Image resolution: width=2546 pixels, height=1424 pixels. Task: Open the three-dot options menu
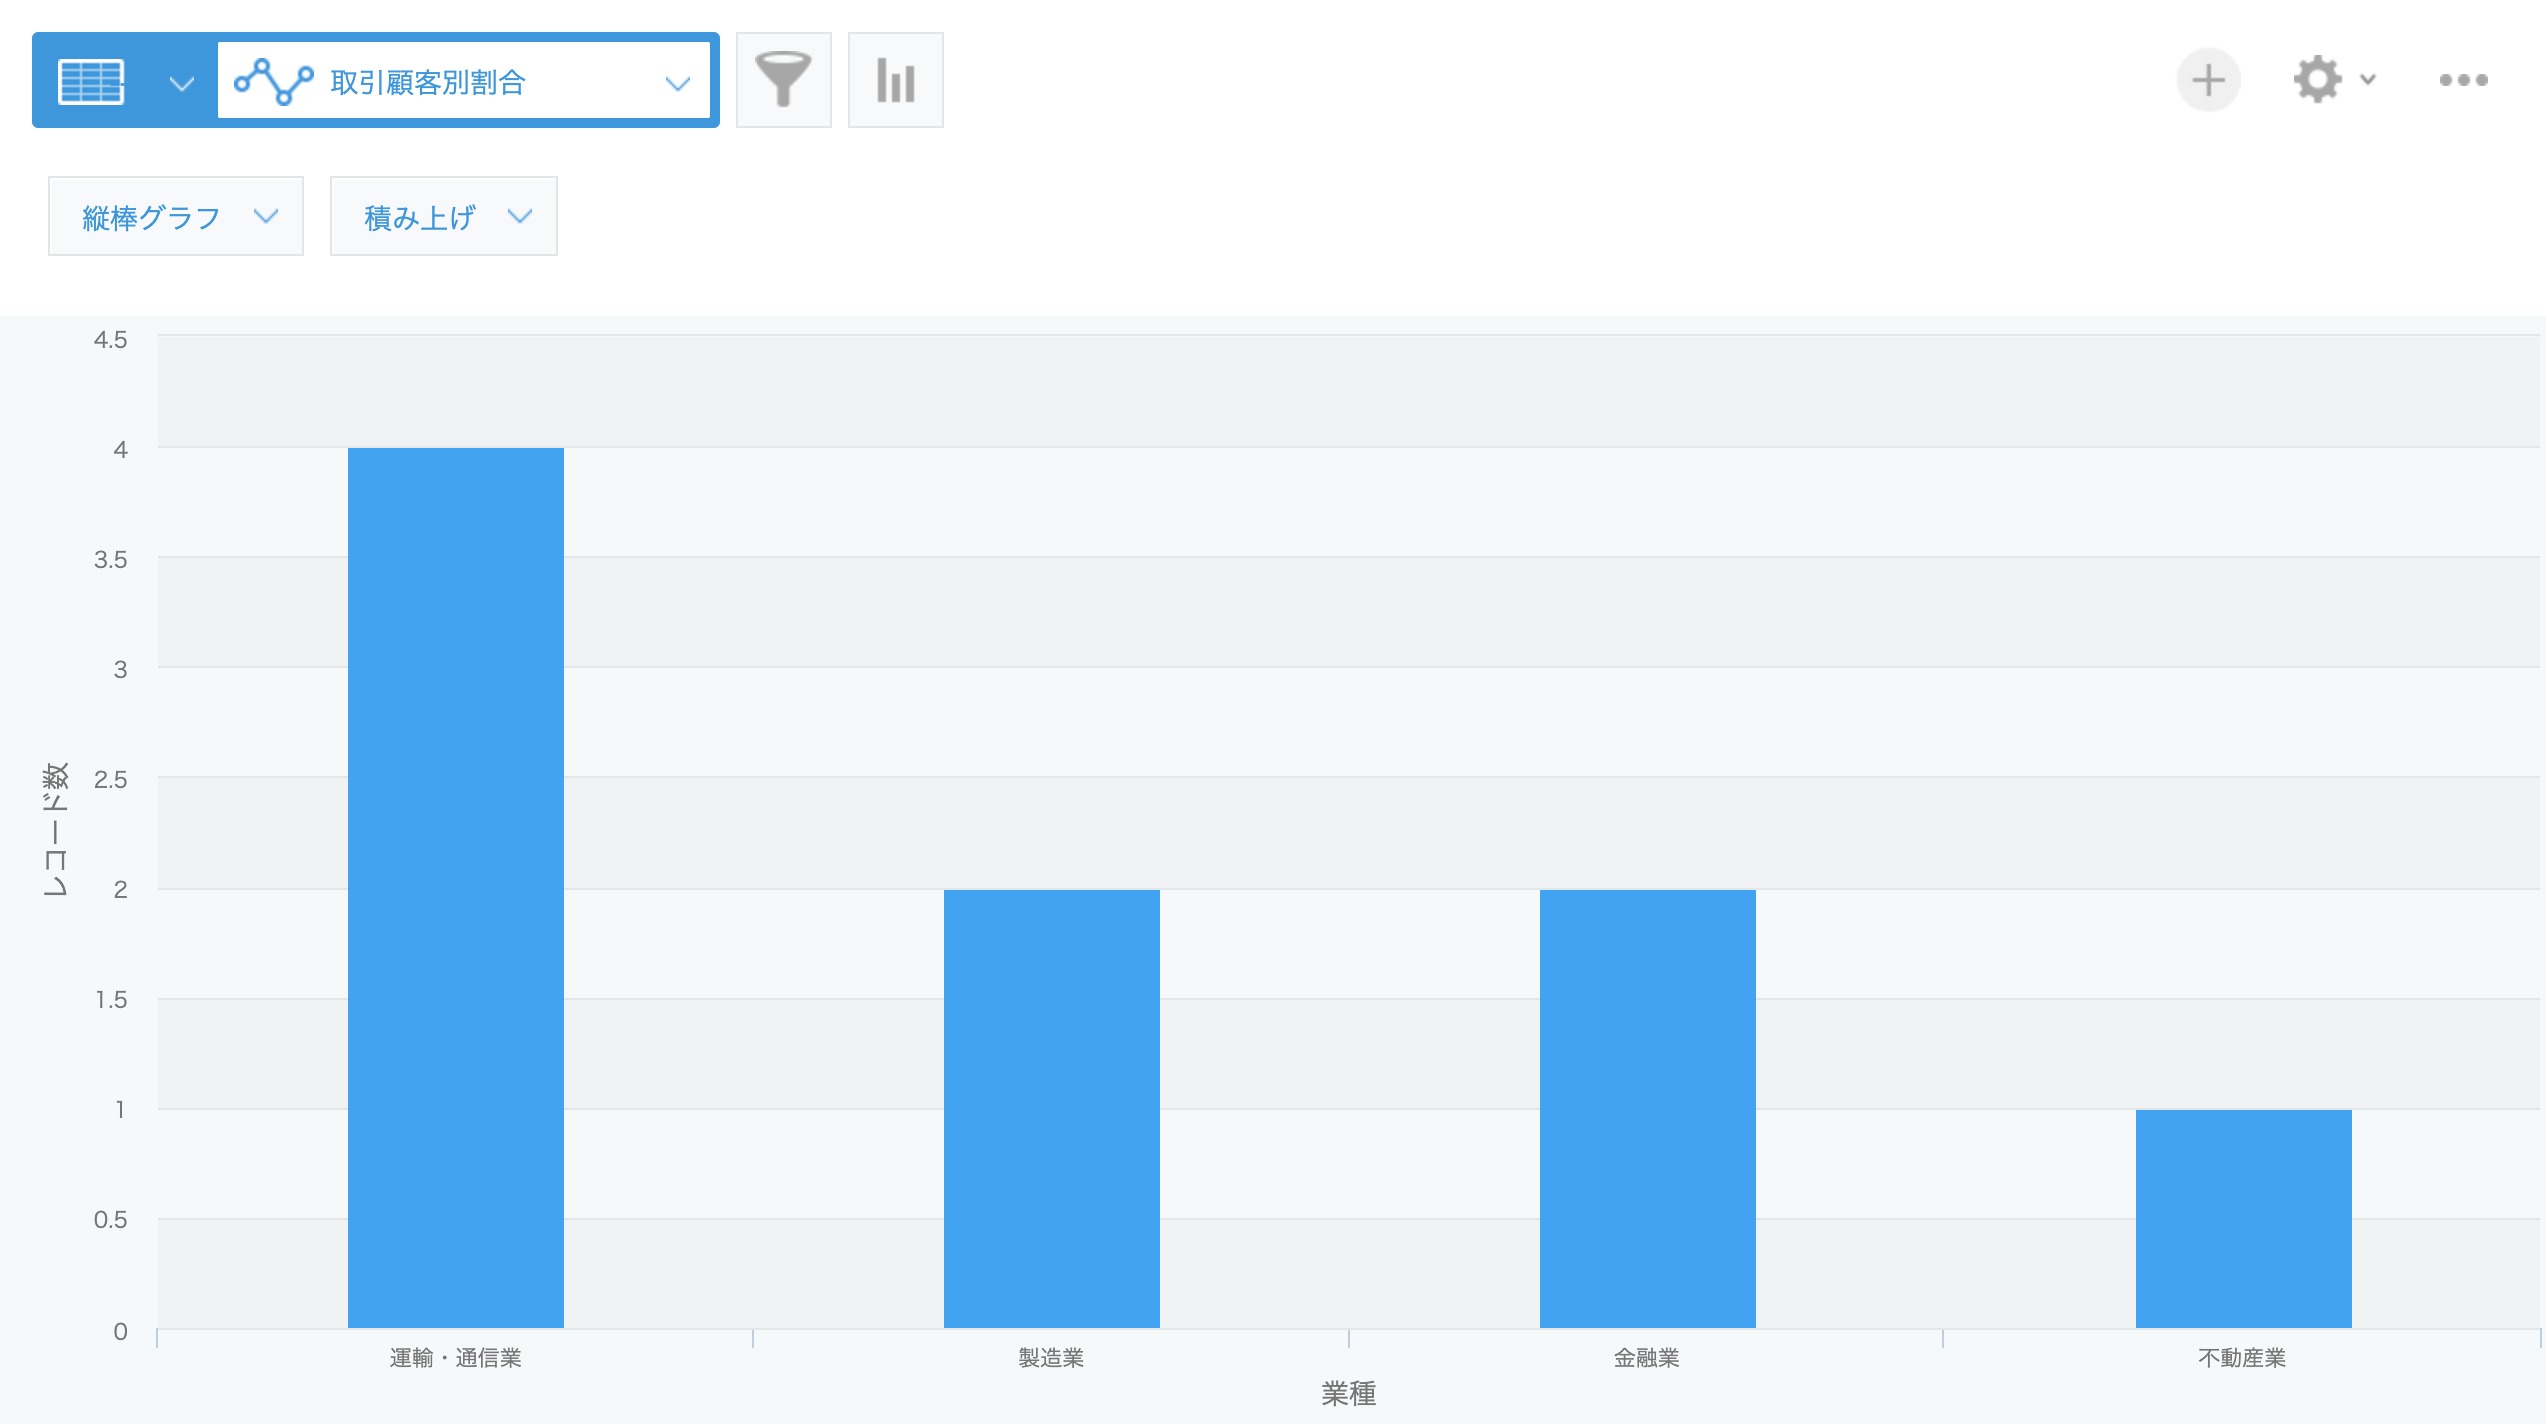pyautogui.click(x=2463, y=80)
